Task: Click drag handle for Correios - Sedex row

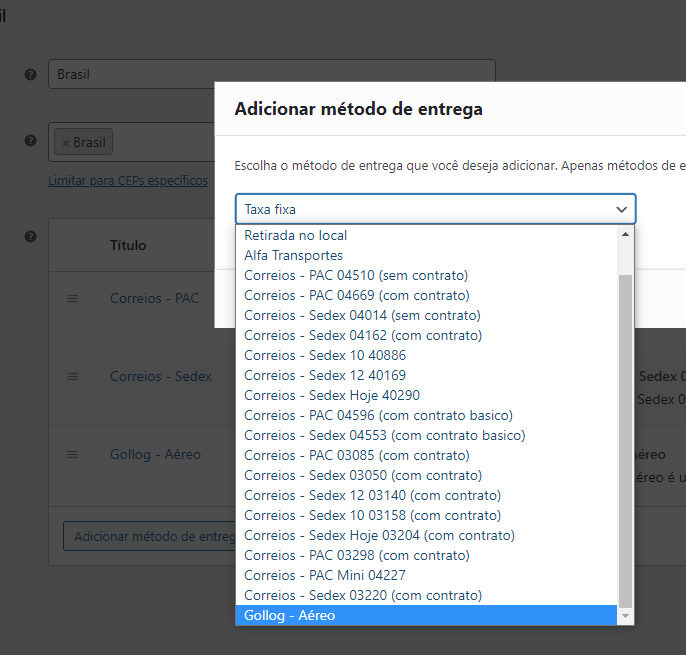Action: pos(72,377)
